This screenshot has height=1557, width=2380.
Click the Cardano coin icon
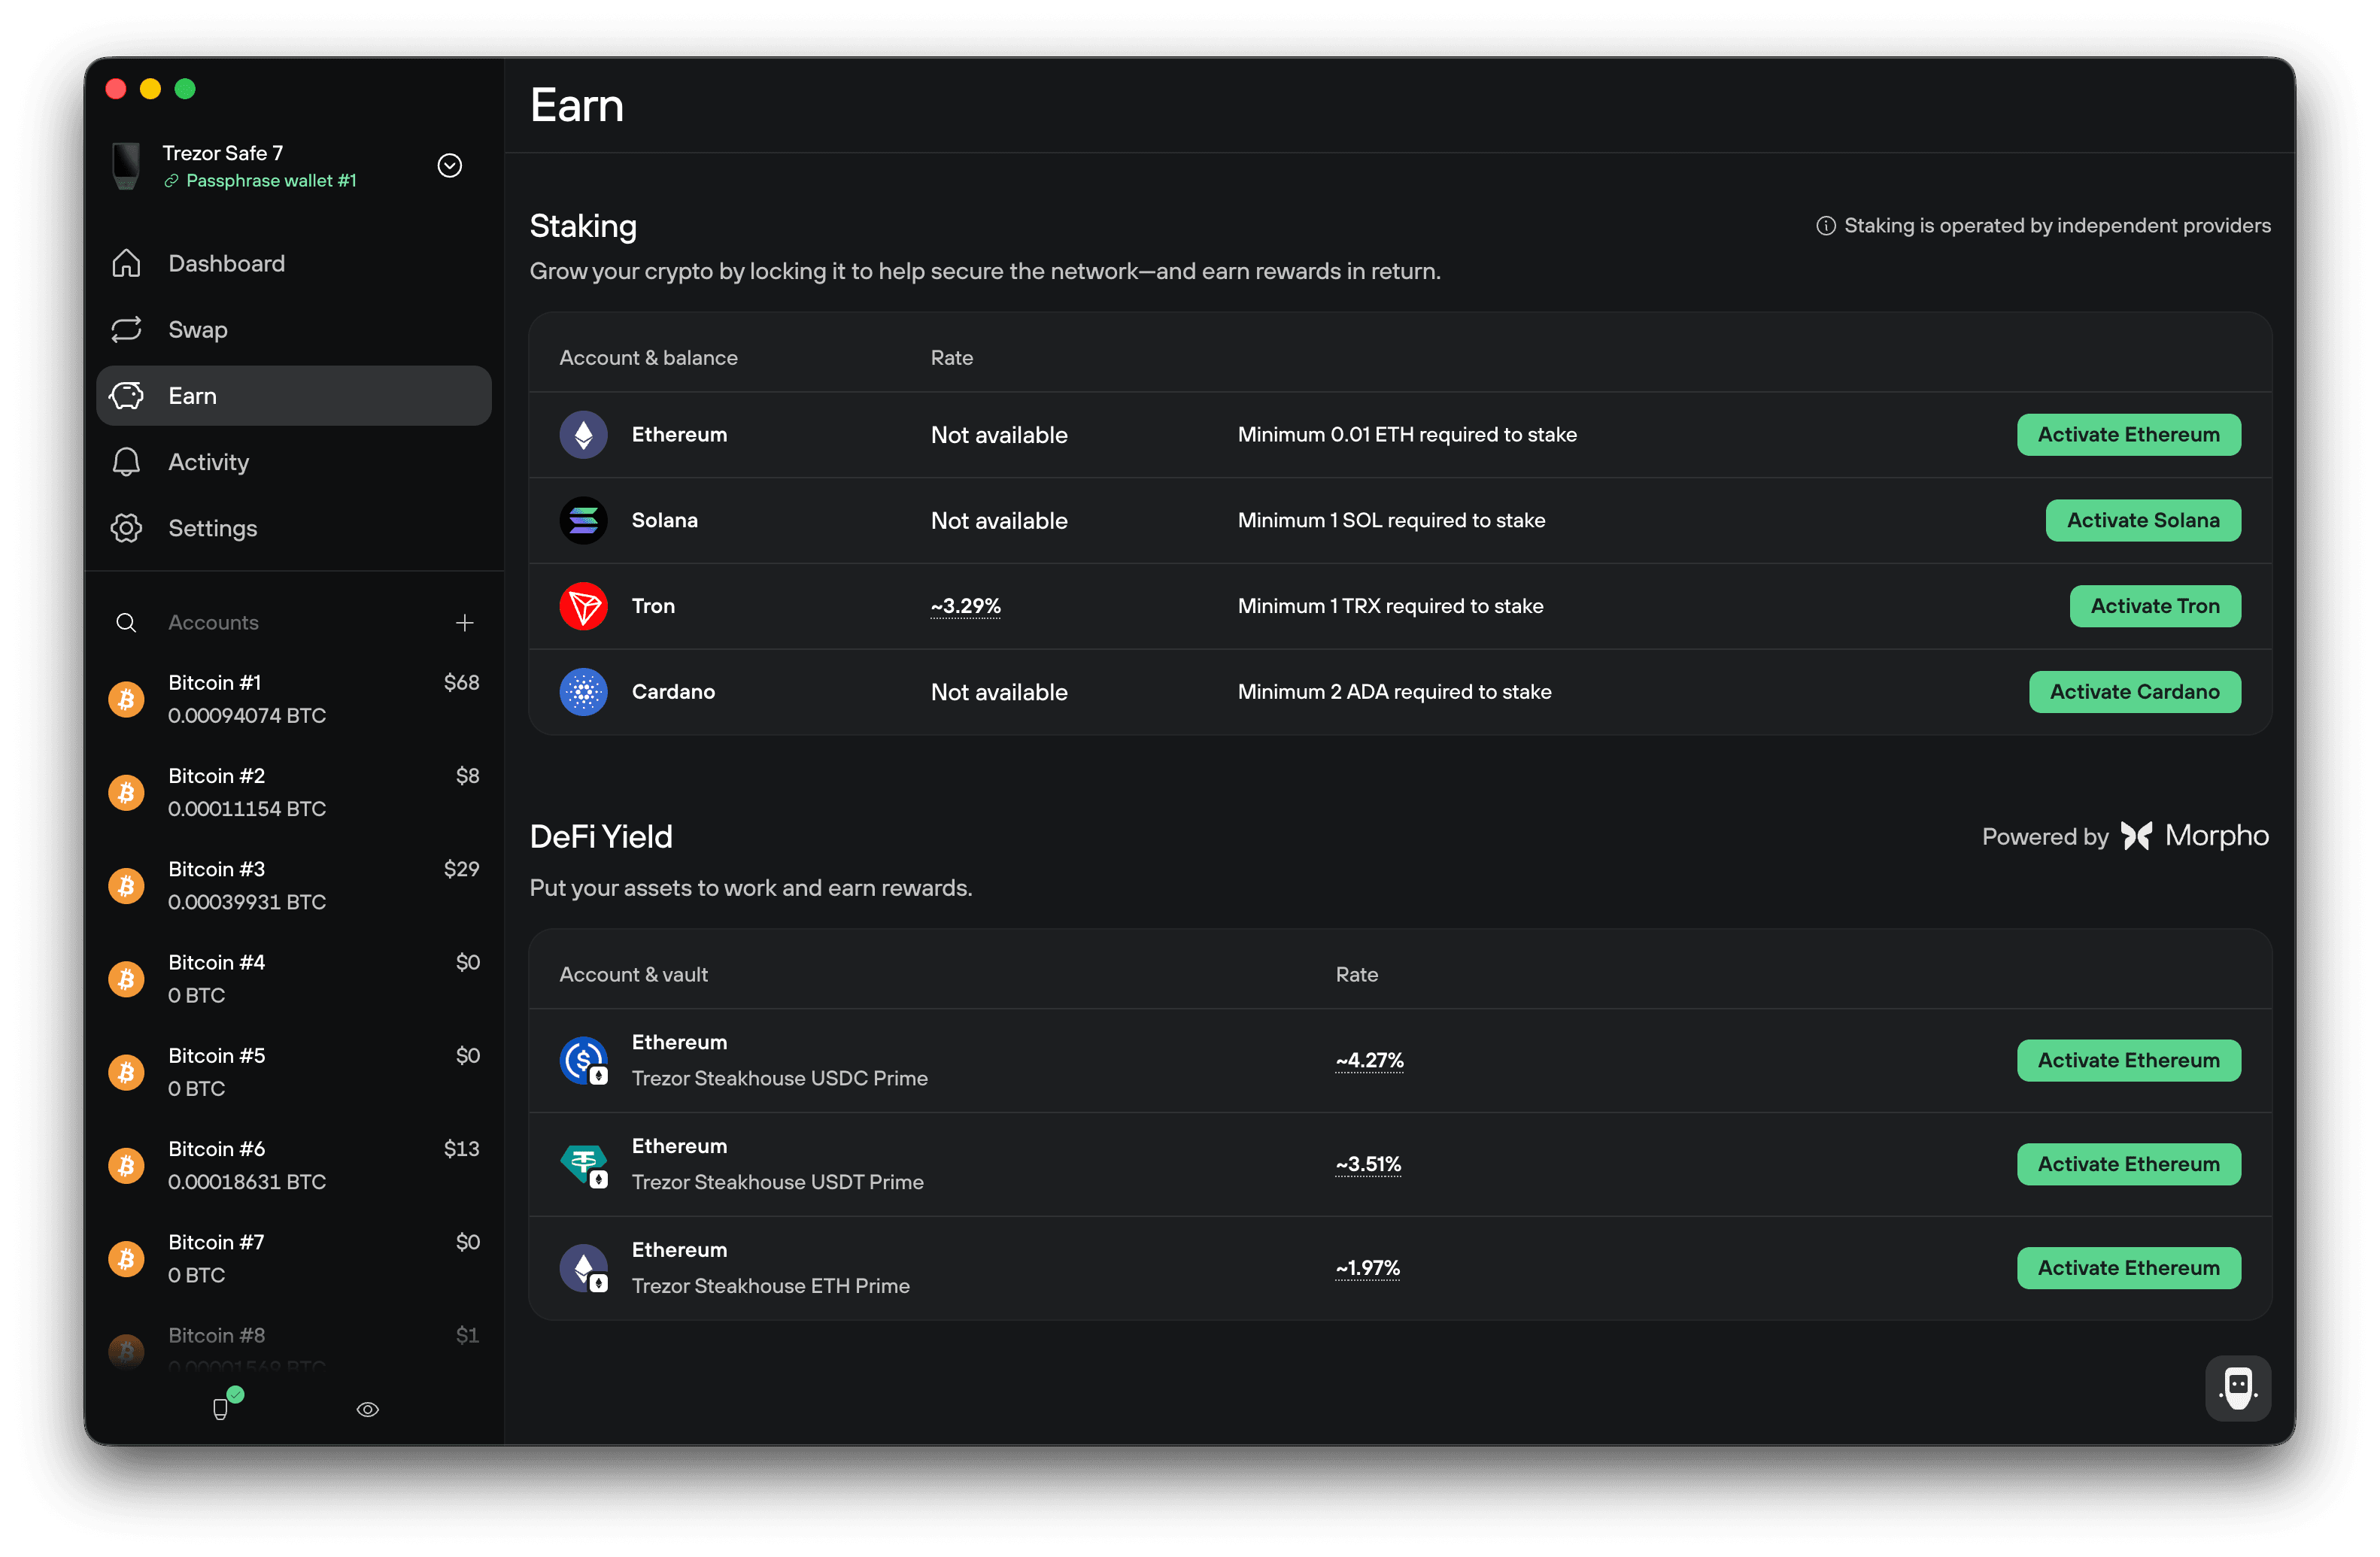pyautogui.click(x=584, y=692)
